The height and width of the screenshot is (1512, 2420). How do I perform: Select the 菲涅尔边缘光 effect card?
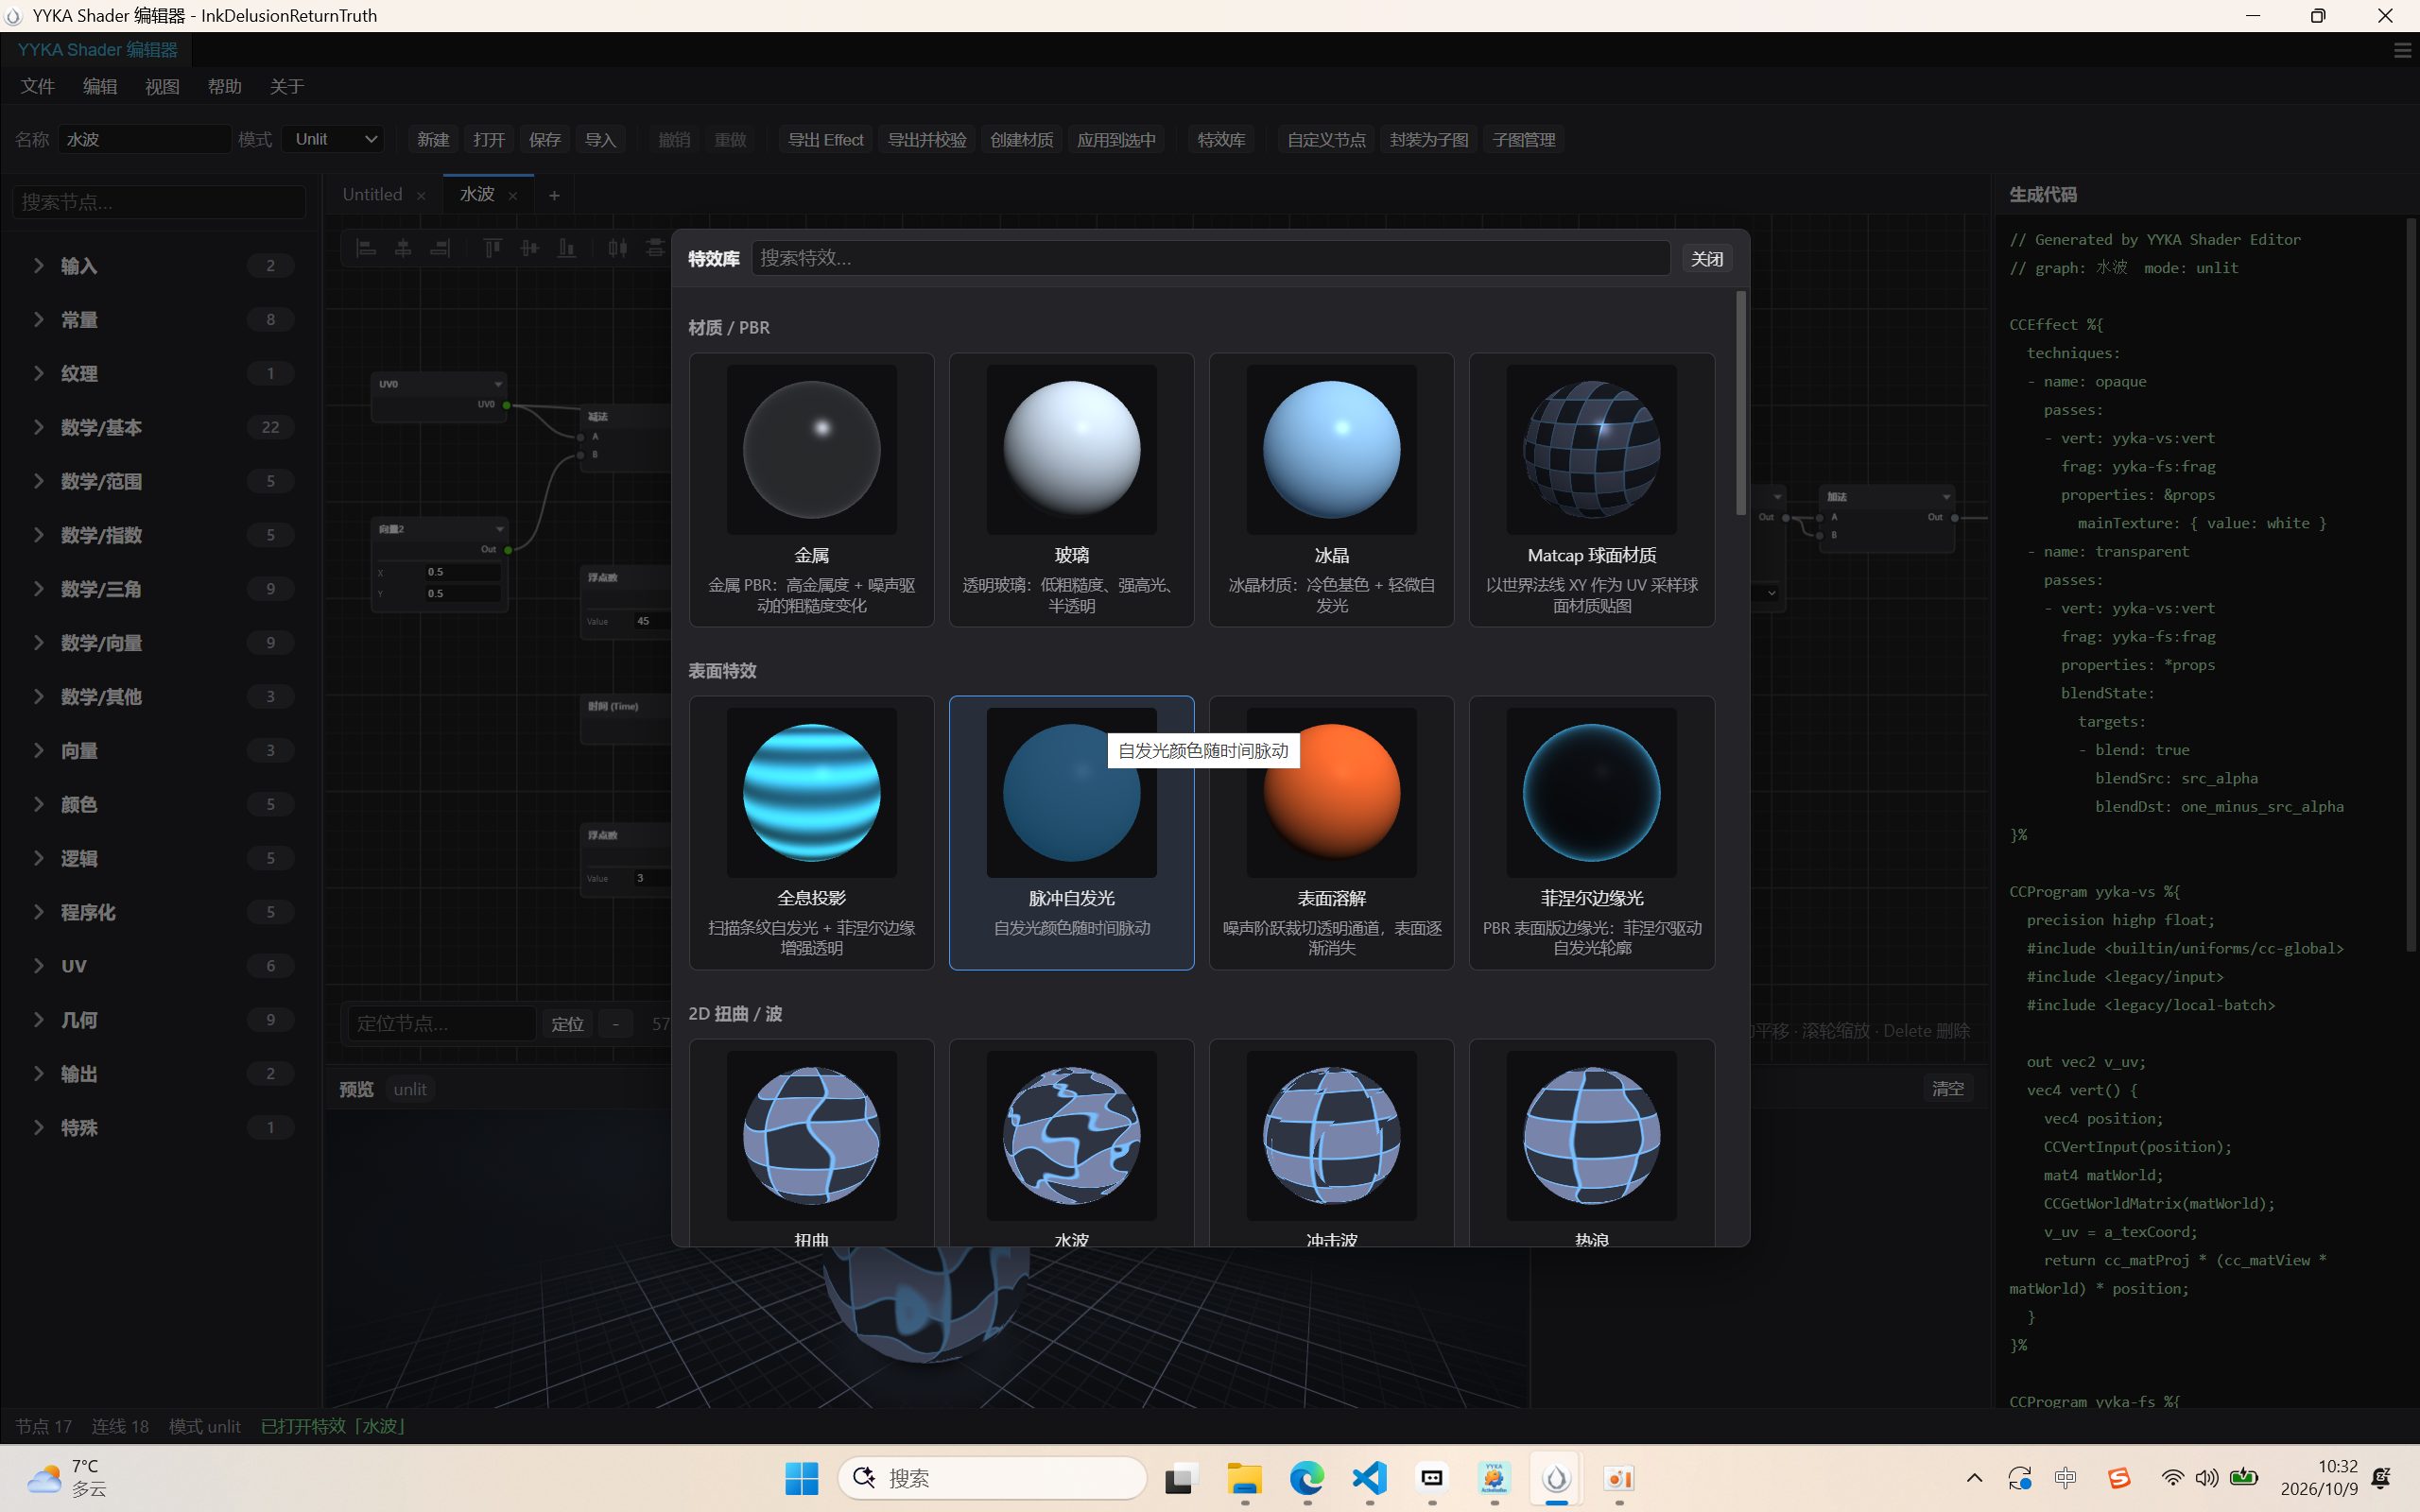pos(1592,833)
